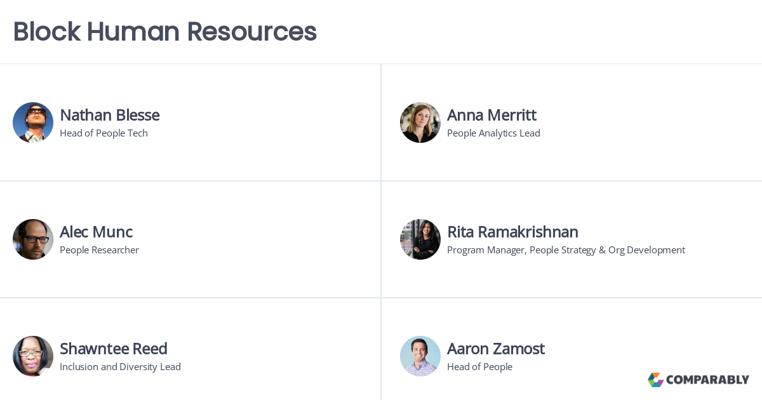762x400 pixels.
Task: Click the People Researcher job title
Action: 99,250
